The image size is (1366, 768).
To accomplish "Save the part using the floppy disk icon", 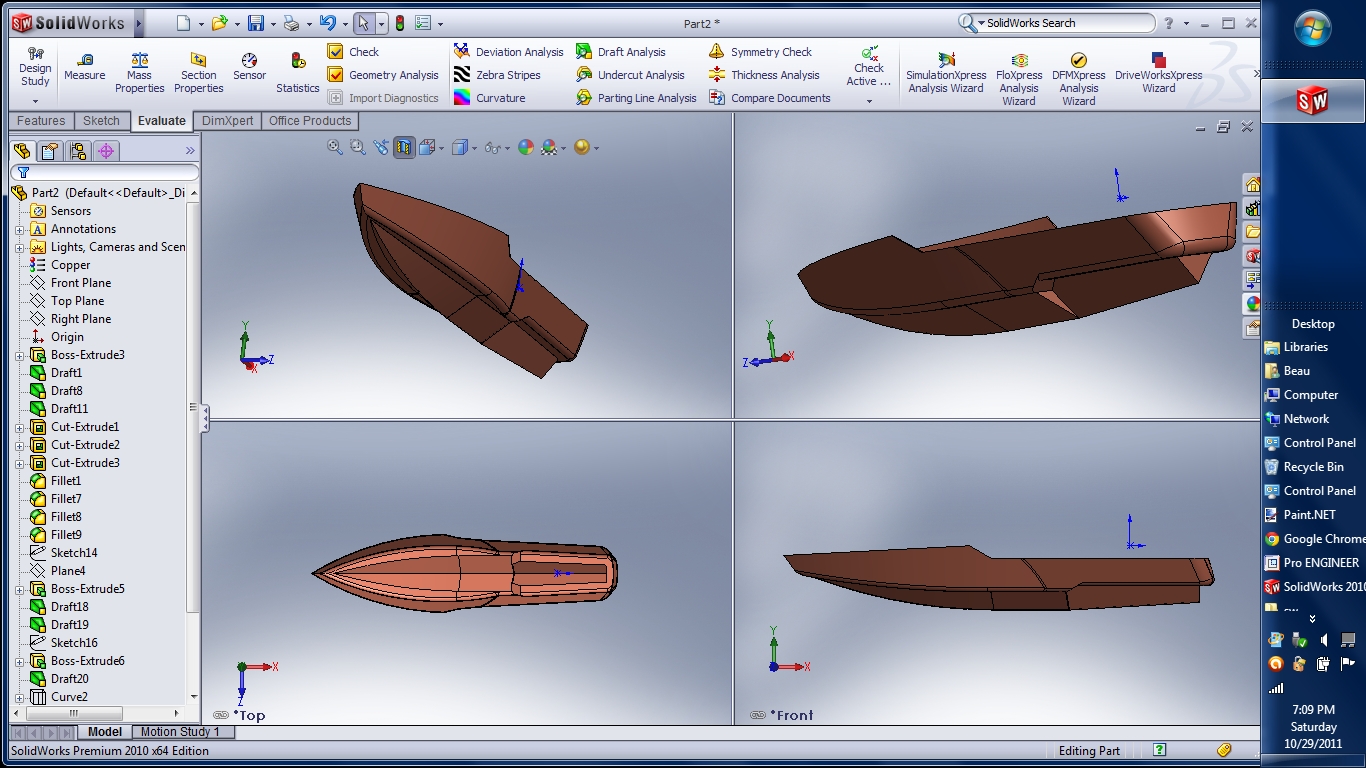I will 256,23.
